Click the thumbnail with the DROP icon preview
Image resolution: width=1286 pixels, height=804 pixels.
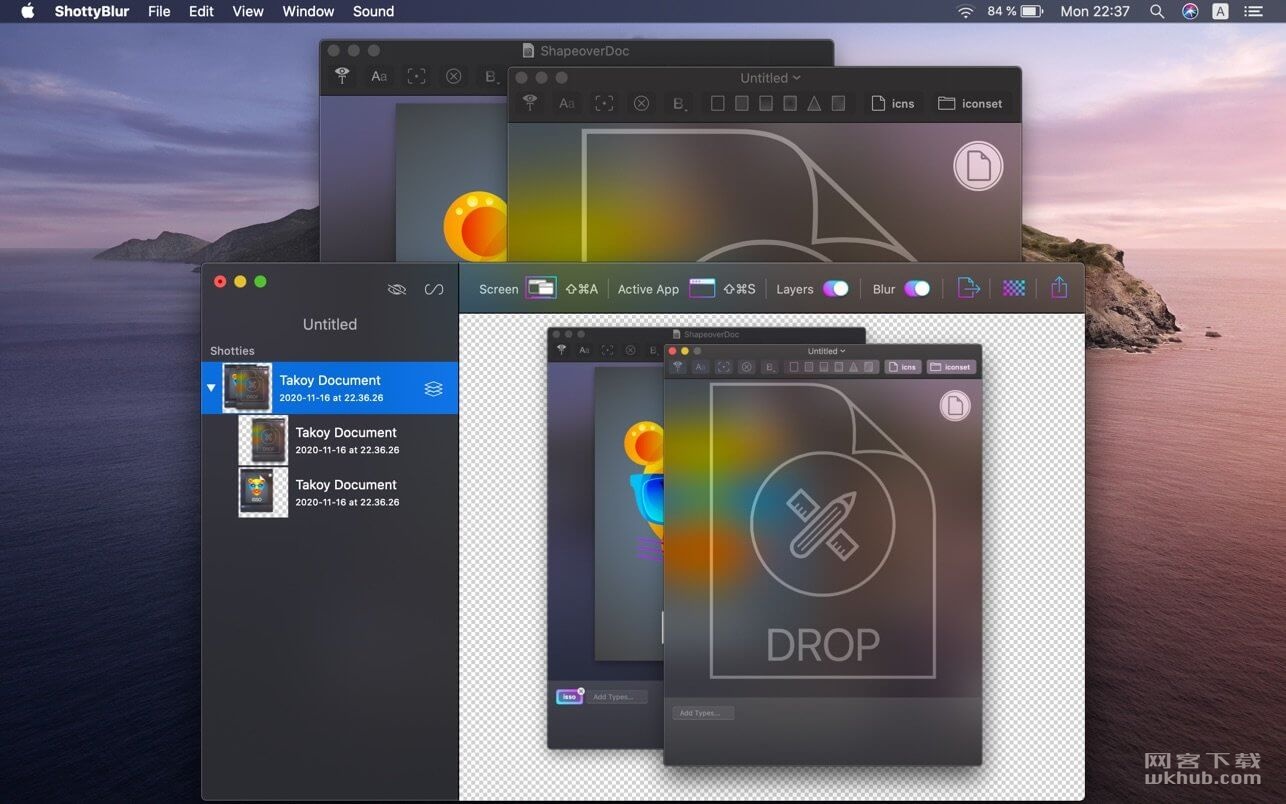click(263, 440)
